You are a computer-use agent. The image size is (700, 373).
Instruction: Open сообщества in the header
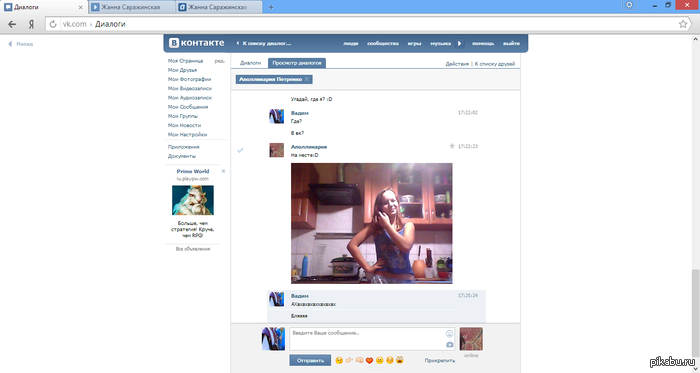[x=383, y=43]
